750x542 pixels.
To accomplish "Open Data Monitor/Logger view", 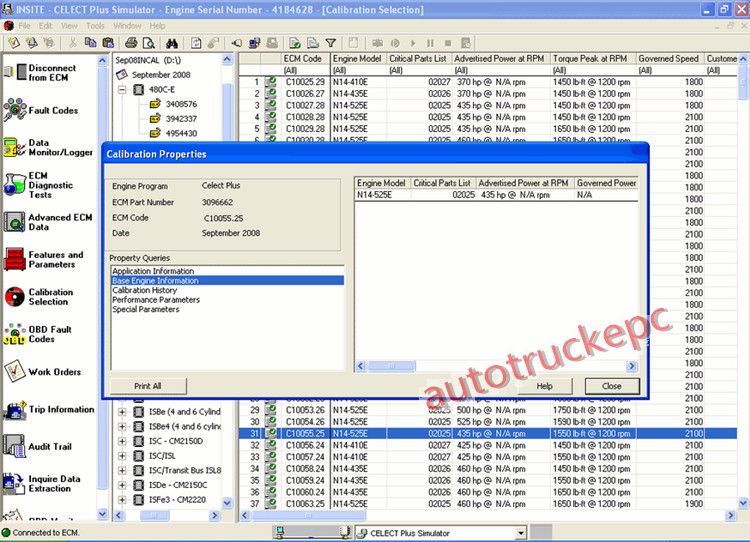I will pos(48,147).
